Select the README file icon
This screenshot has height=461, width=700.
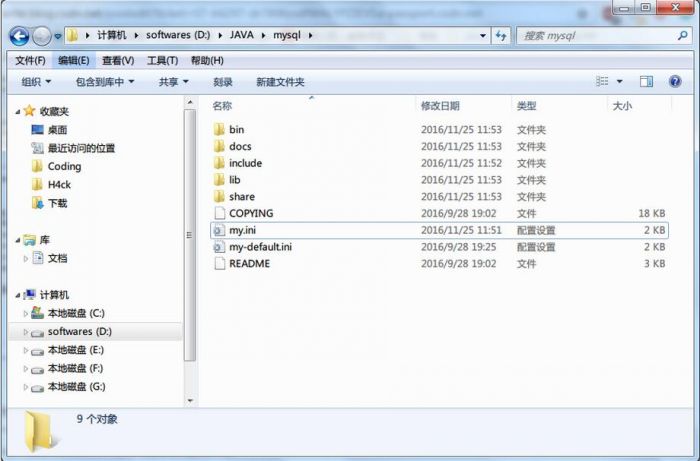[x=219, y=264]
